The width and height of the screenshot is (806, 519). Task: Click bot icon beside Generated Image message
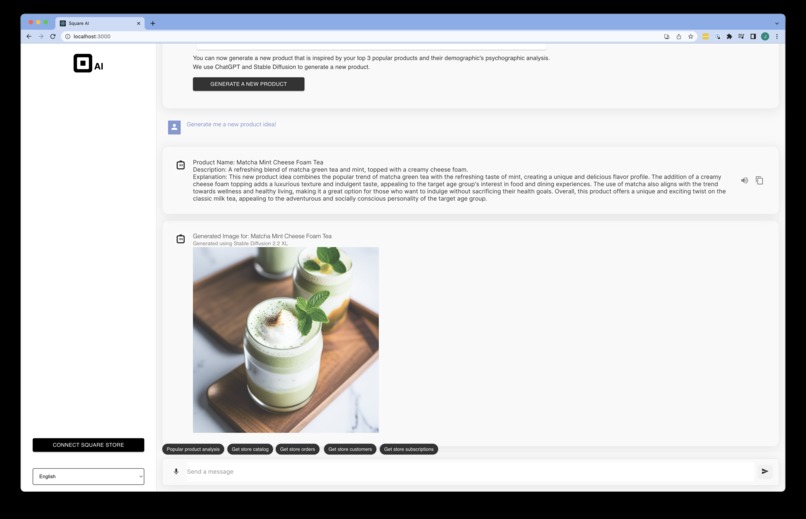pyautogui.click(x=180, y=239)
